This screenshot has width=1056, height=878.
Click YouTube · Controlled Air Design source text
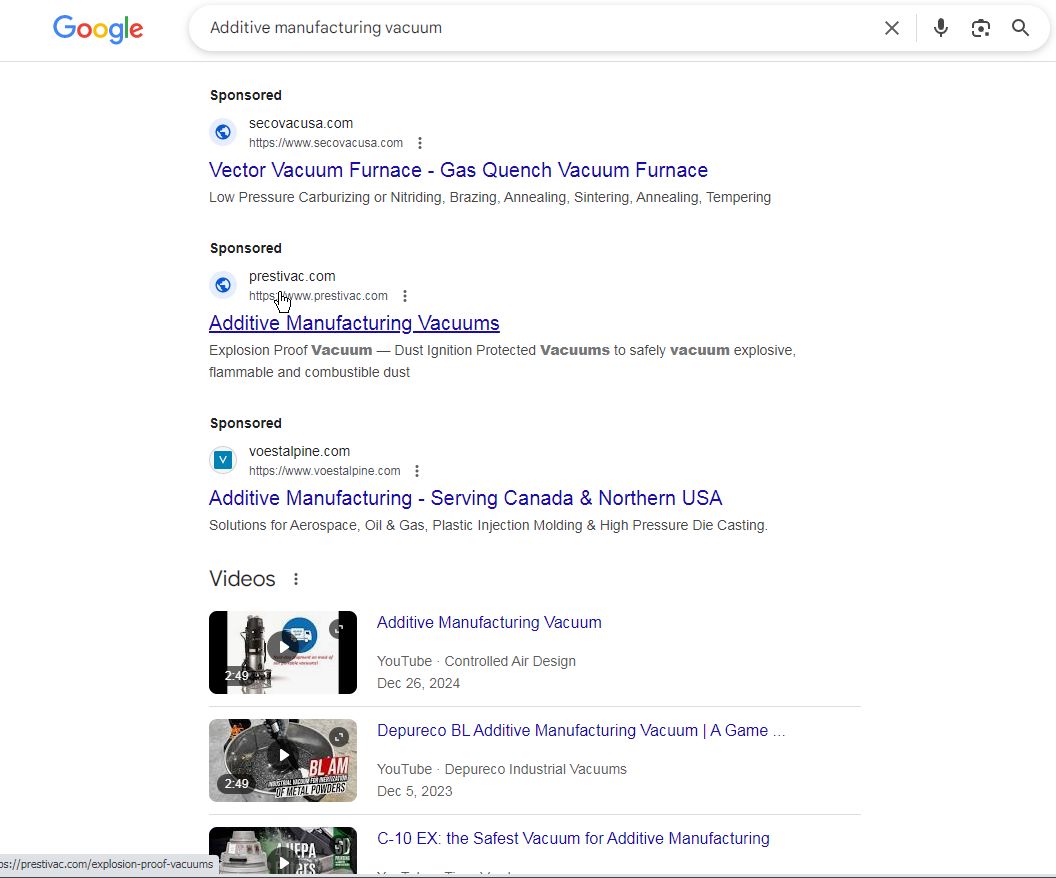click(476, 661)
